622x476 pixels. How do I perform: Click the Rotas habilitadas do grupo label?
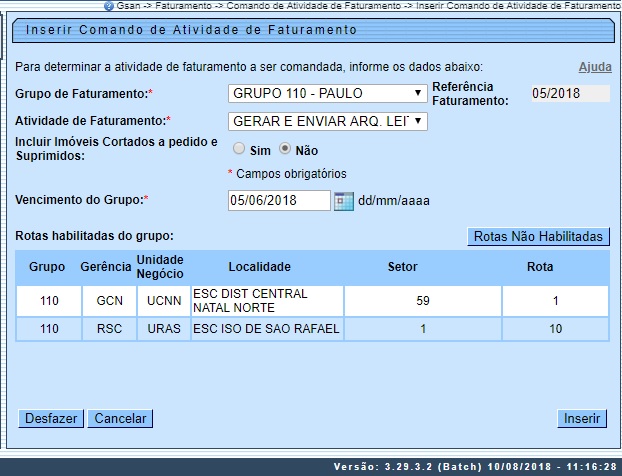[94, 236]
